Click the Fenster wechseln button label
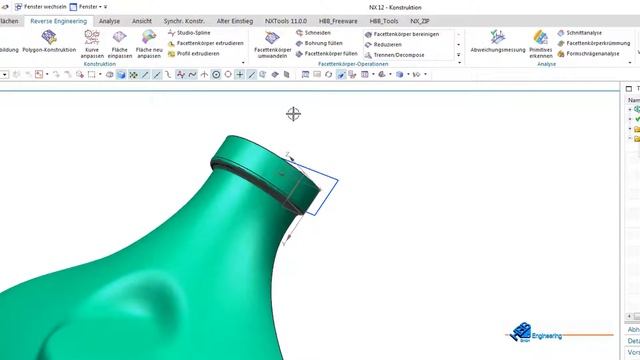This screenshot has height=360, width=640. pos(45,7)
